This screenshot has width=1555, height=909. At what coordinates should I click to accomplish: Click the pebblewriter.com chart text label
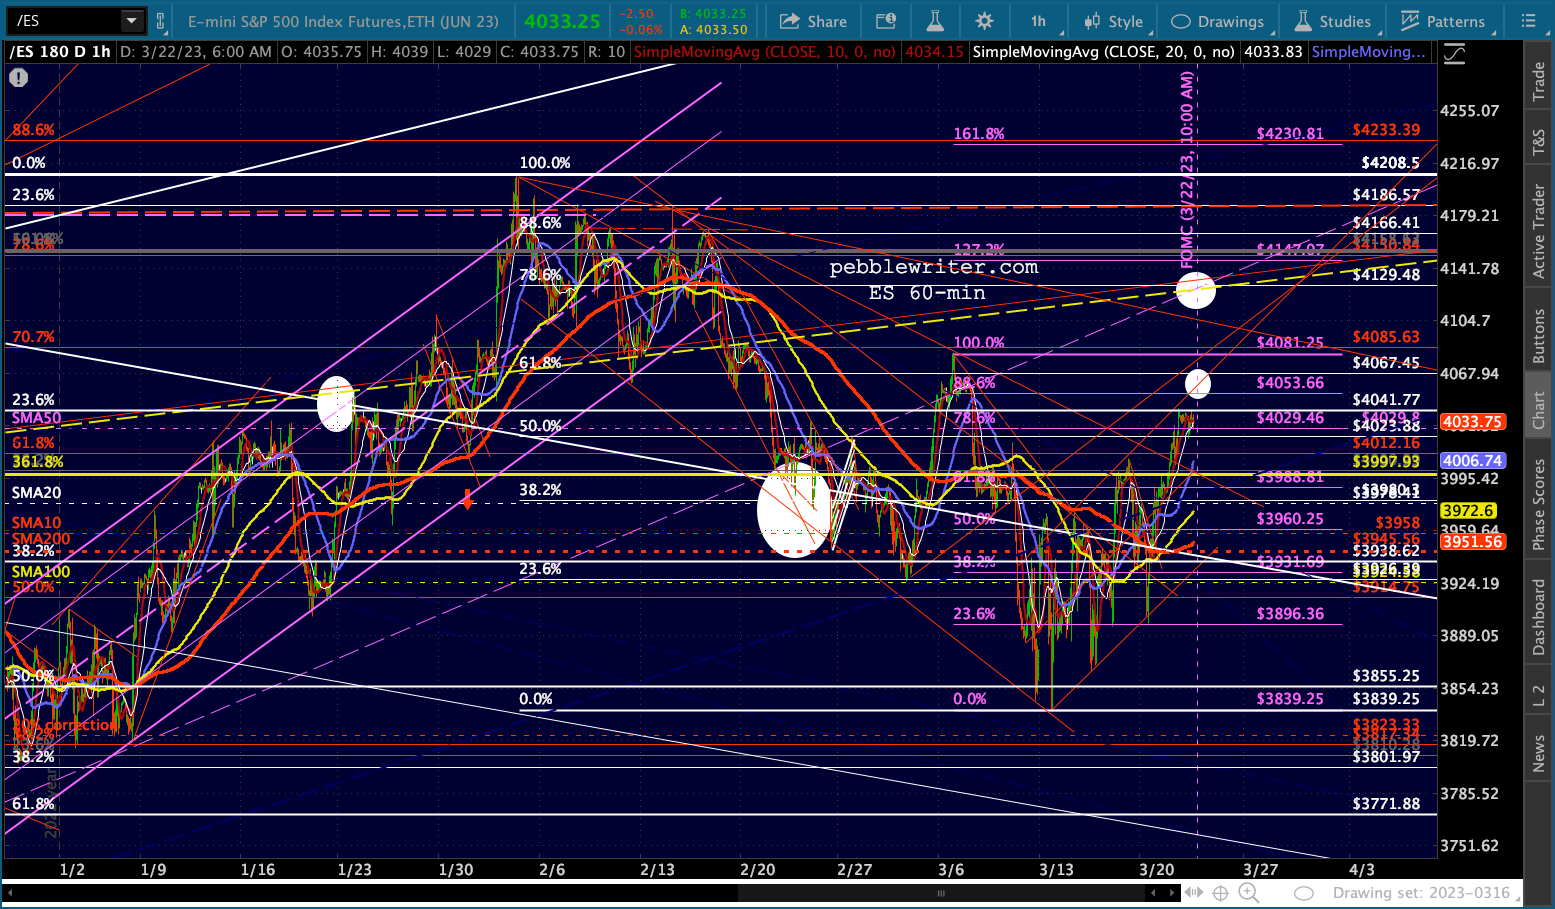tap(934, 267)
